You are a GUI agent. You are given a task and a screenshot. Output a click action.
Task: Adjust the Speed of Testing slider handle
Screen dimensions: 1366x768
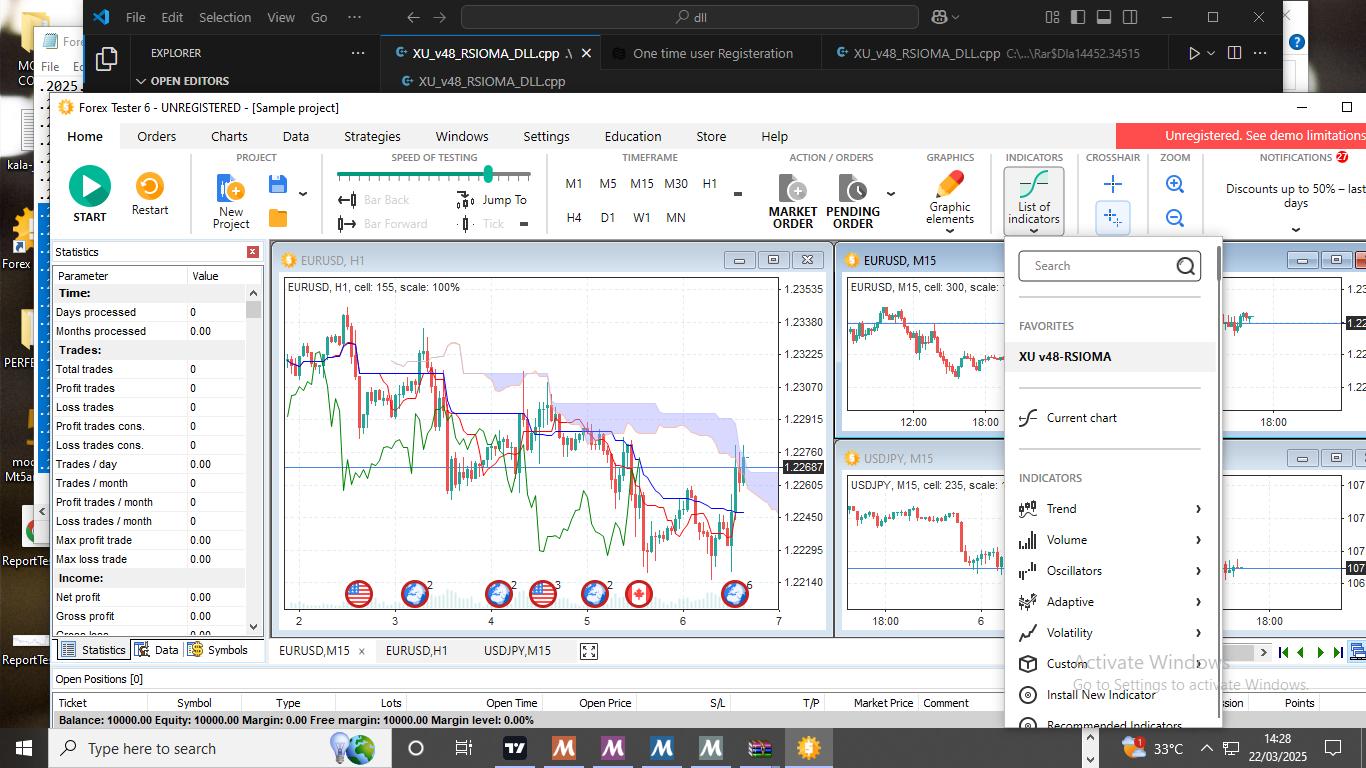click(488, 174)
